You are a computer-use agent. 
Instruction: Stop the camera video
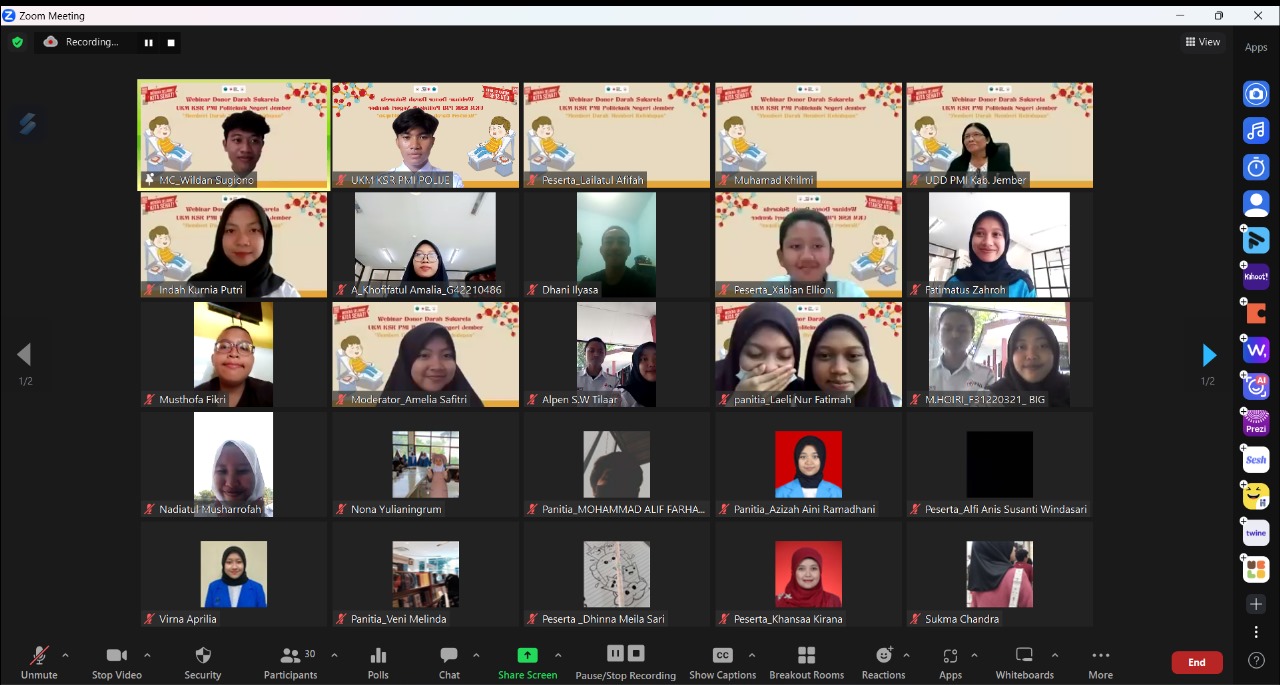pyautogui.click(x=117, y=663)
